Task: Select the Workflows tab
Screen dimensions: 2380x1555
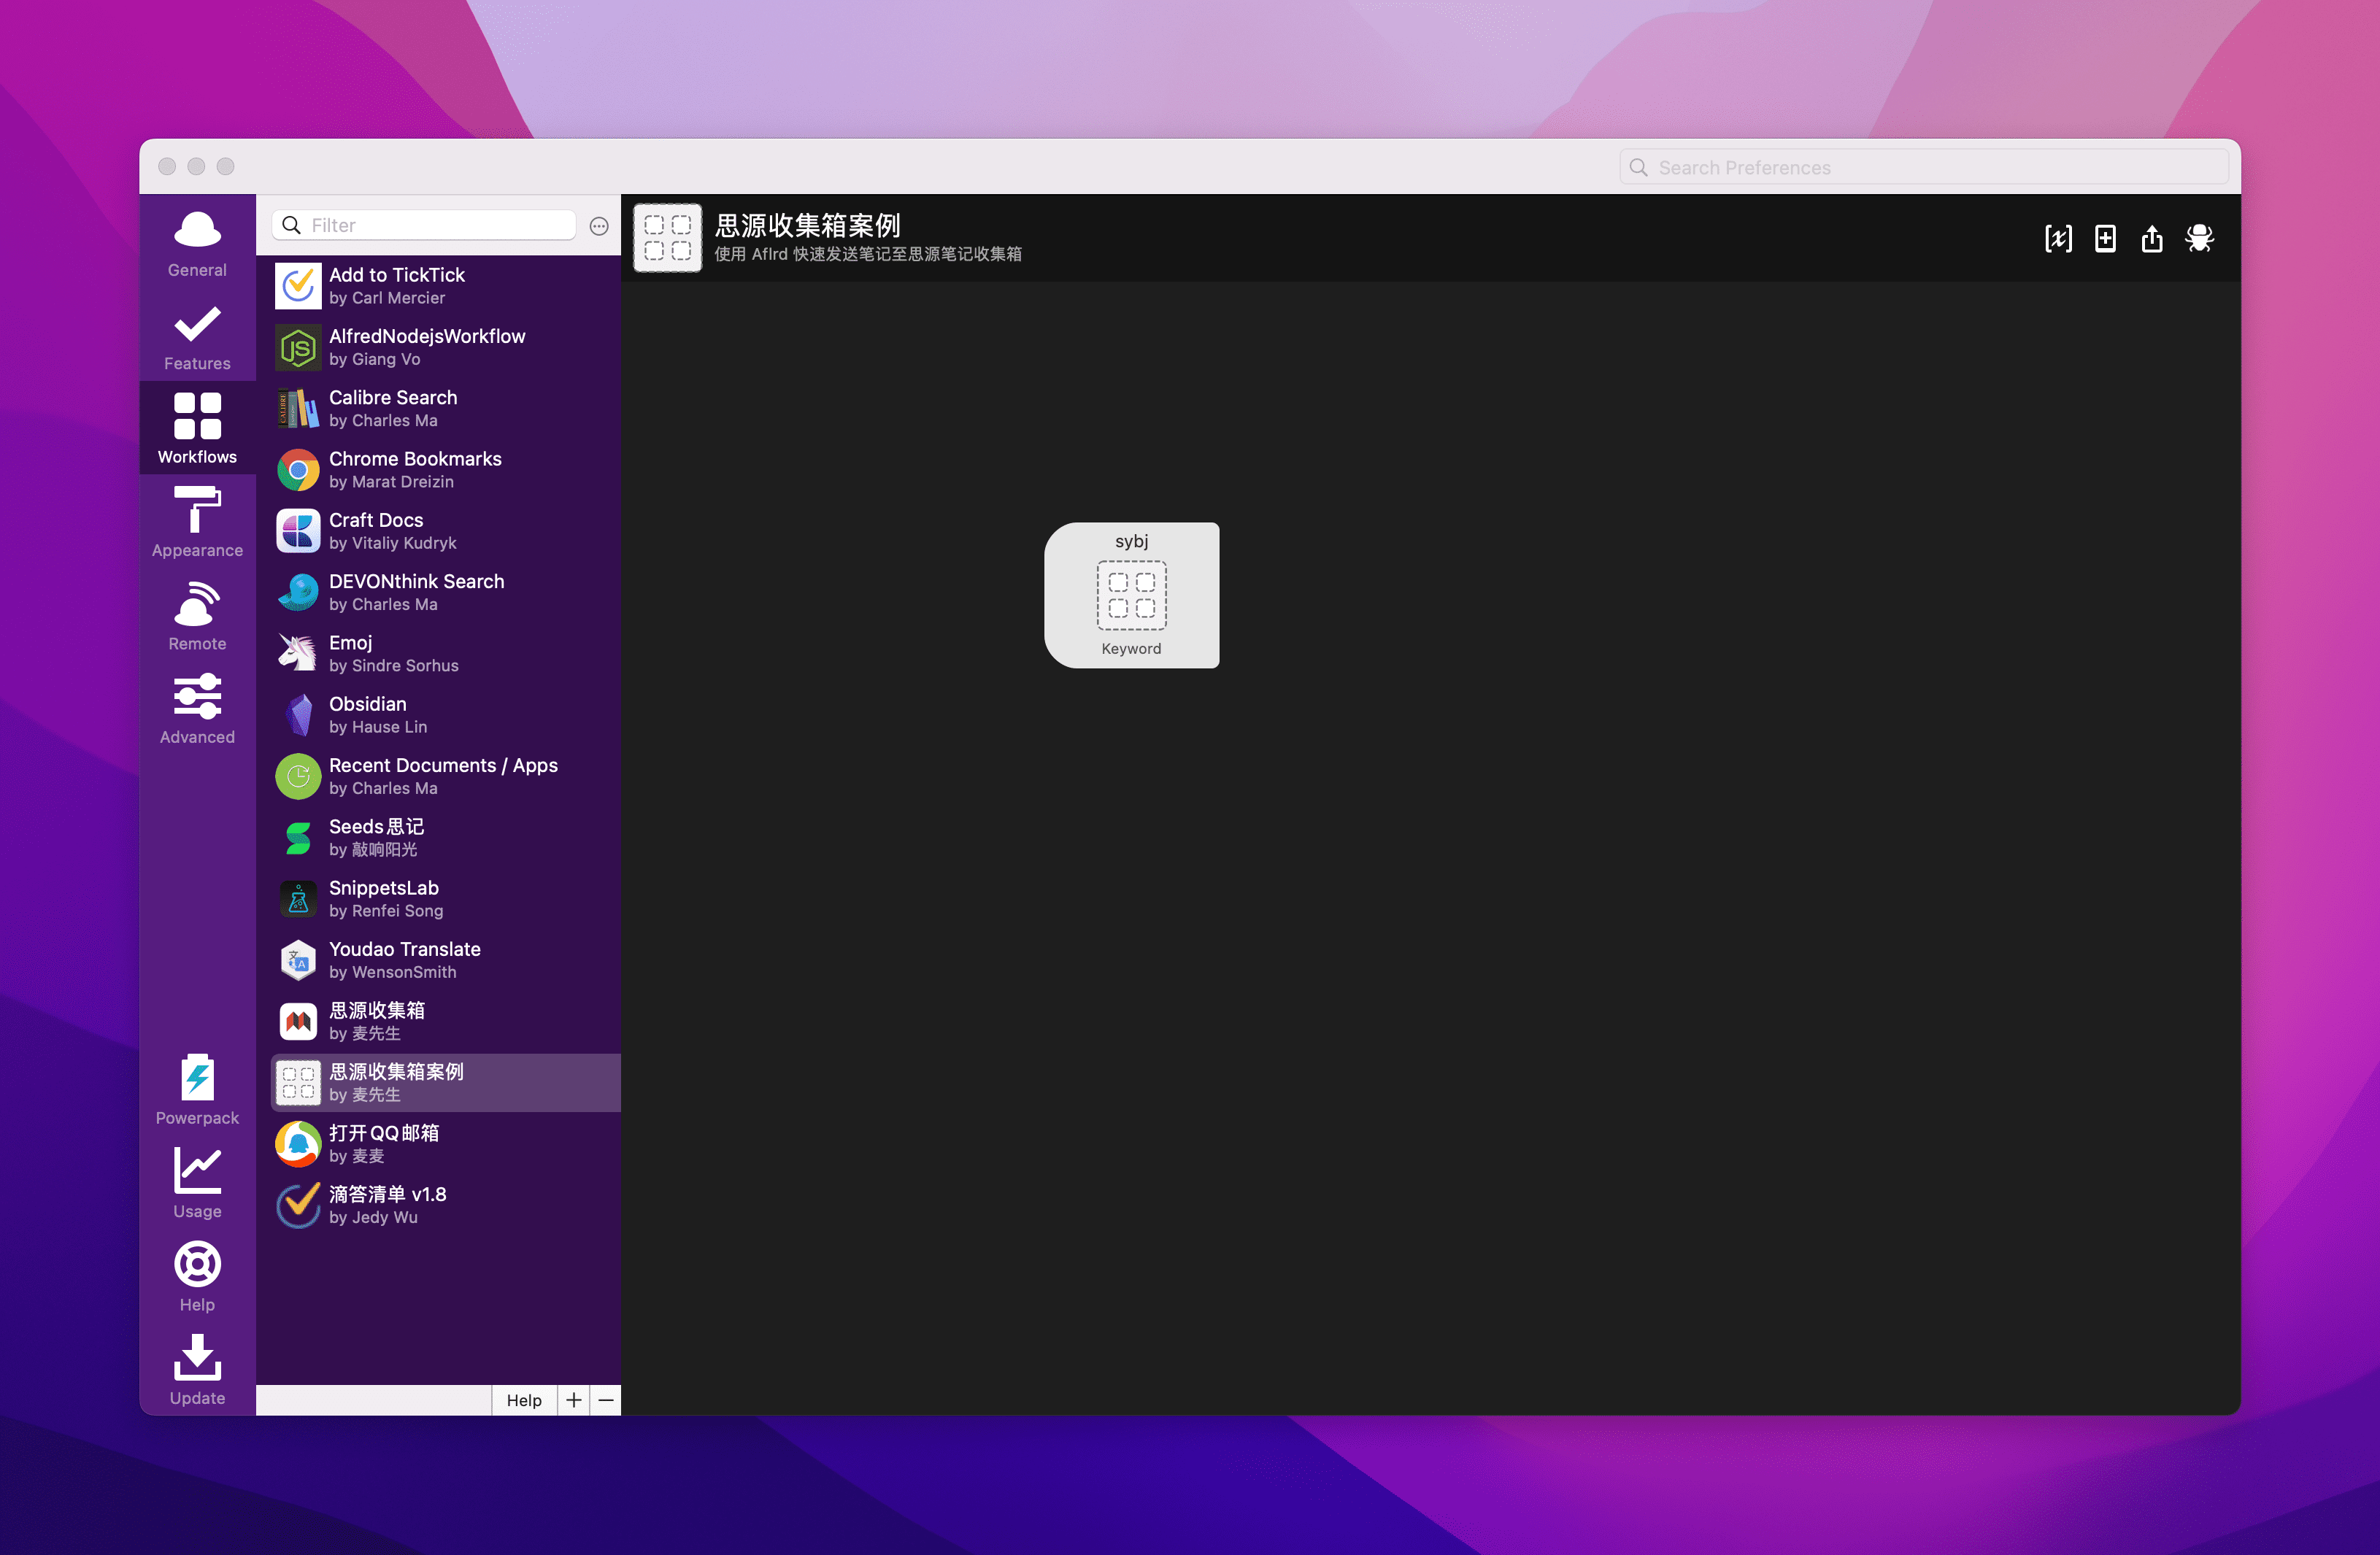Action: [x=197, y=429]
